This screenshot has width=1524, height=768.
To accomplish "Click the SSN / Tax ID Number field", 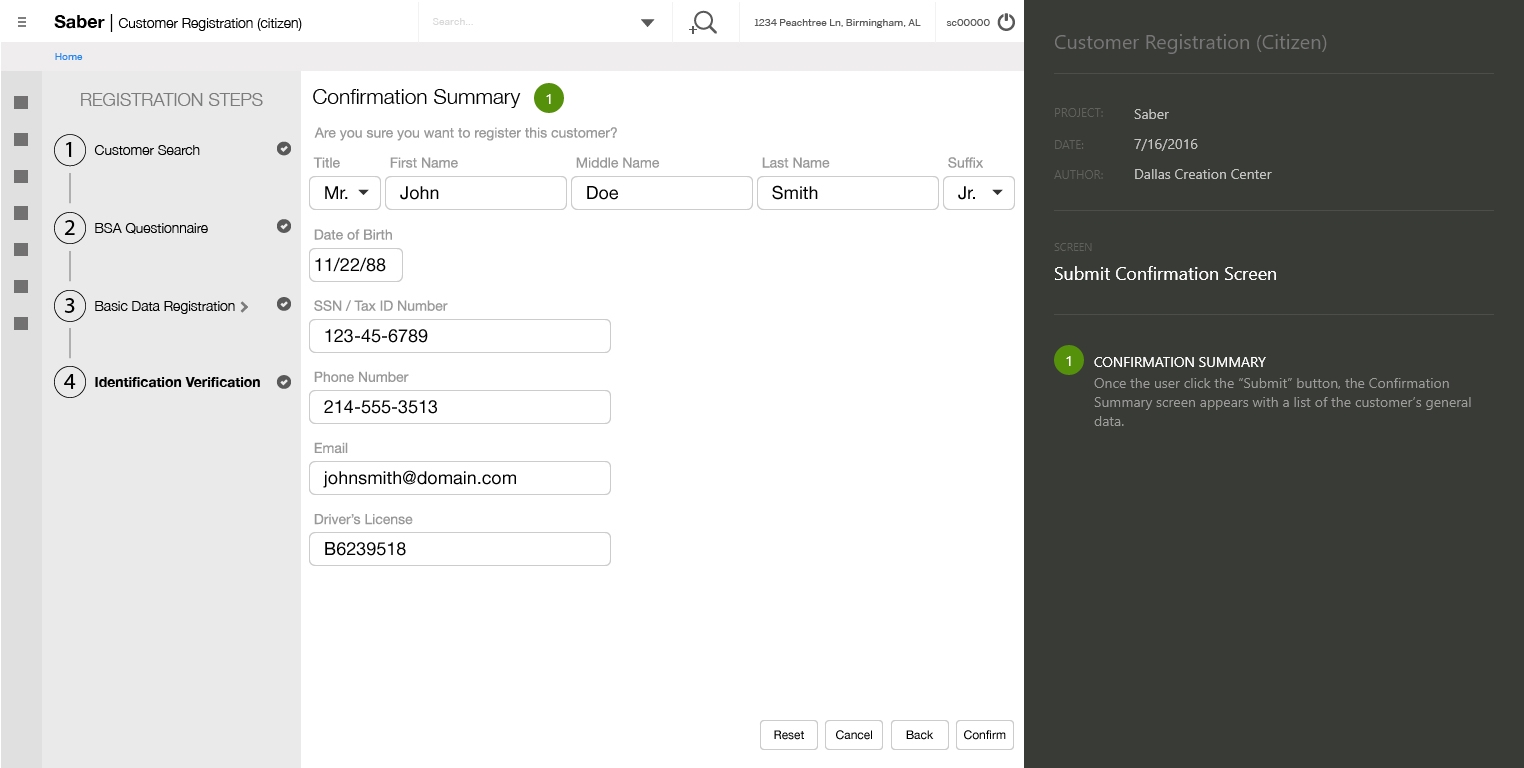I will pos(460,336).
